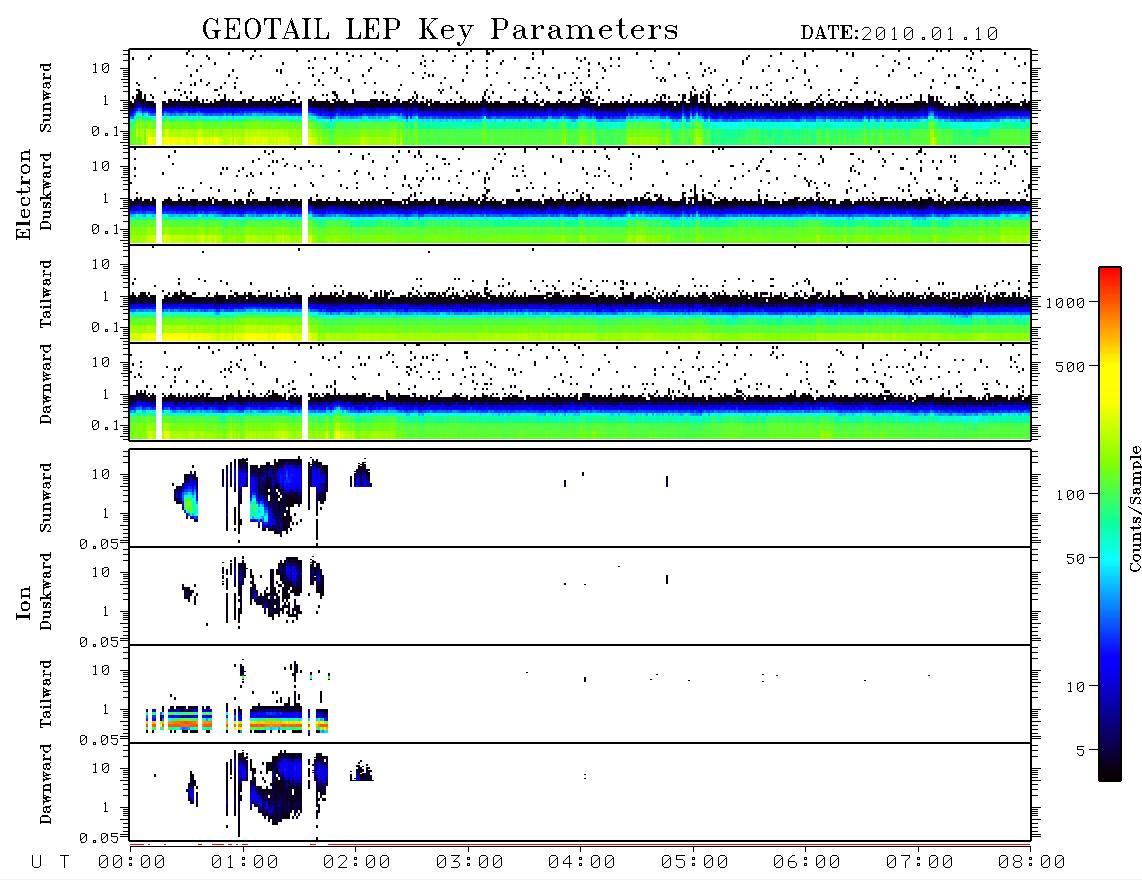Click the vertical Electron group label
This screenshot has height=880, width=1142.
pyautogui.click(x=23, y=195)
